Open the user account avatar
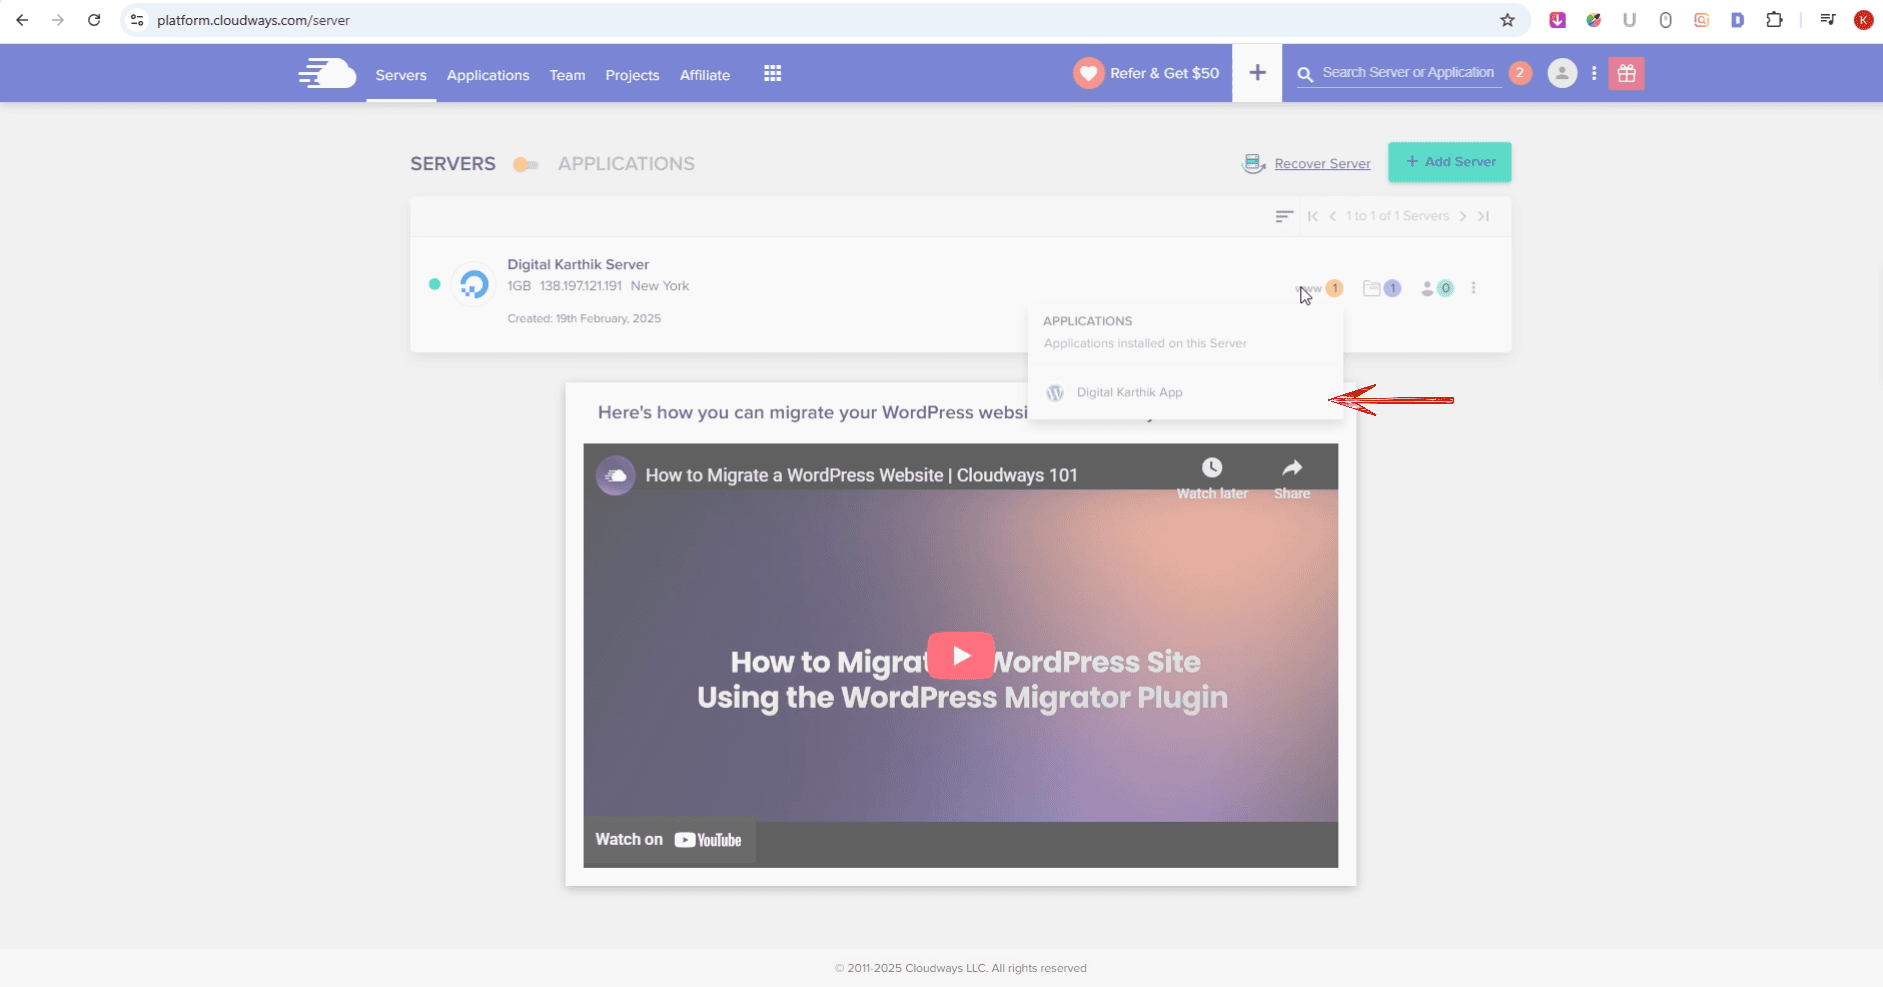The height and width of the screenshot is (987, 1883). click(x=1562, y=73)
